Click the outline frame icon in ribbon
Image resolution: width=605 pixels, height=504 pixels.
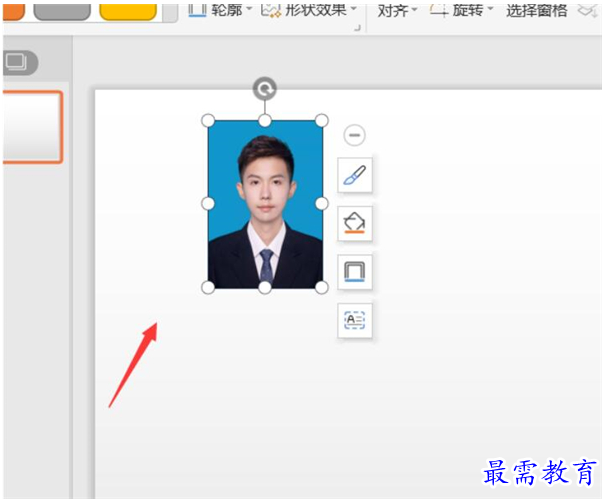coord(197,10)
